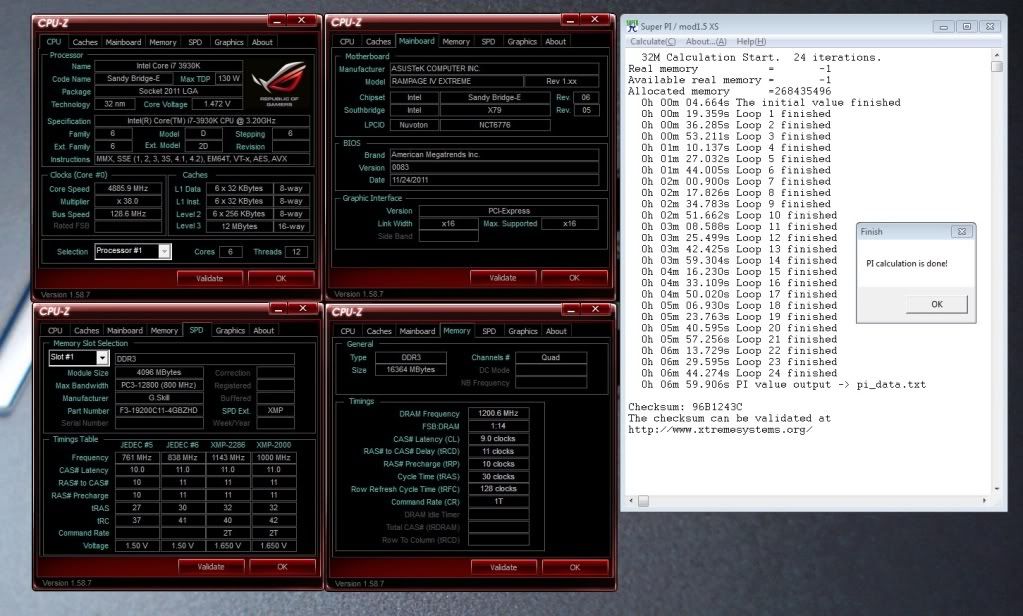
Task: Click Validate in the CPU-Z Mainboard window
Action: [502, 278]
